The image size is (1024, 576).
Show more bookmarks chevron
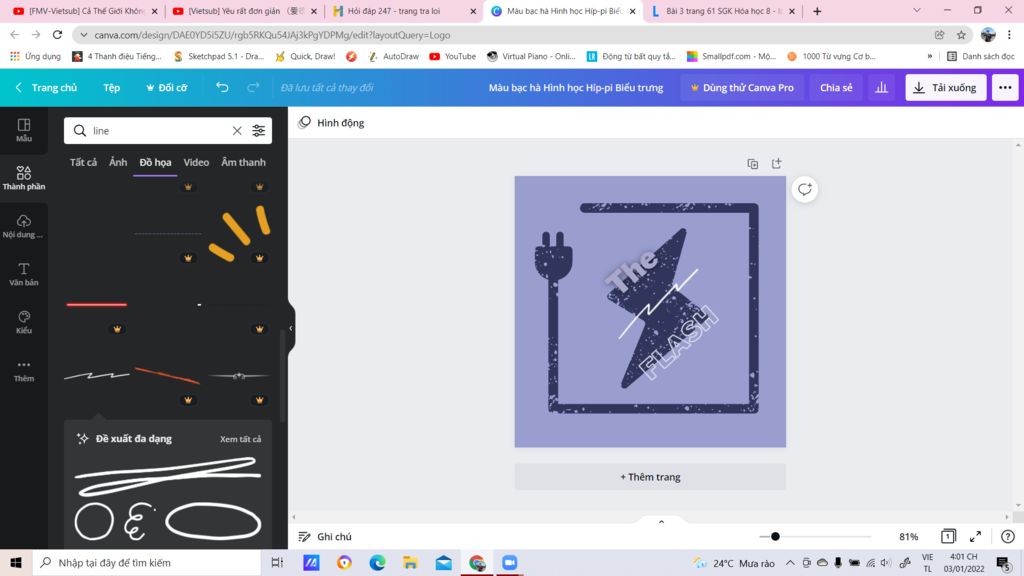click(930, 56)
